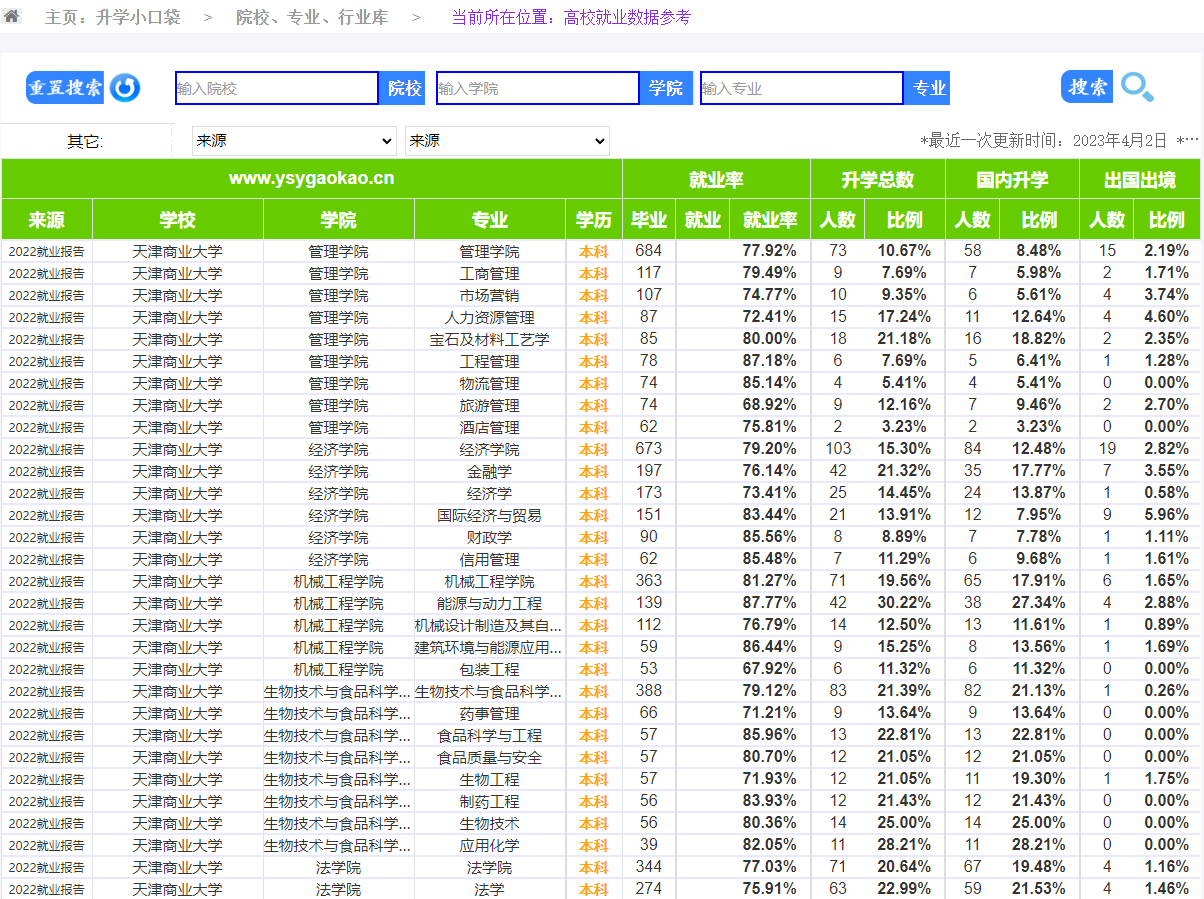Viewport: 1204px width, 899px height.
Task: Click the 院校 filter button
Action: click(404, 88)
